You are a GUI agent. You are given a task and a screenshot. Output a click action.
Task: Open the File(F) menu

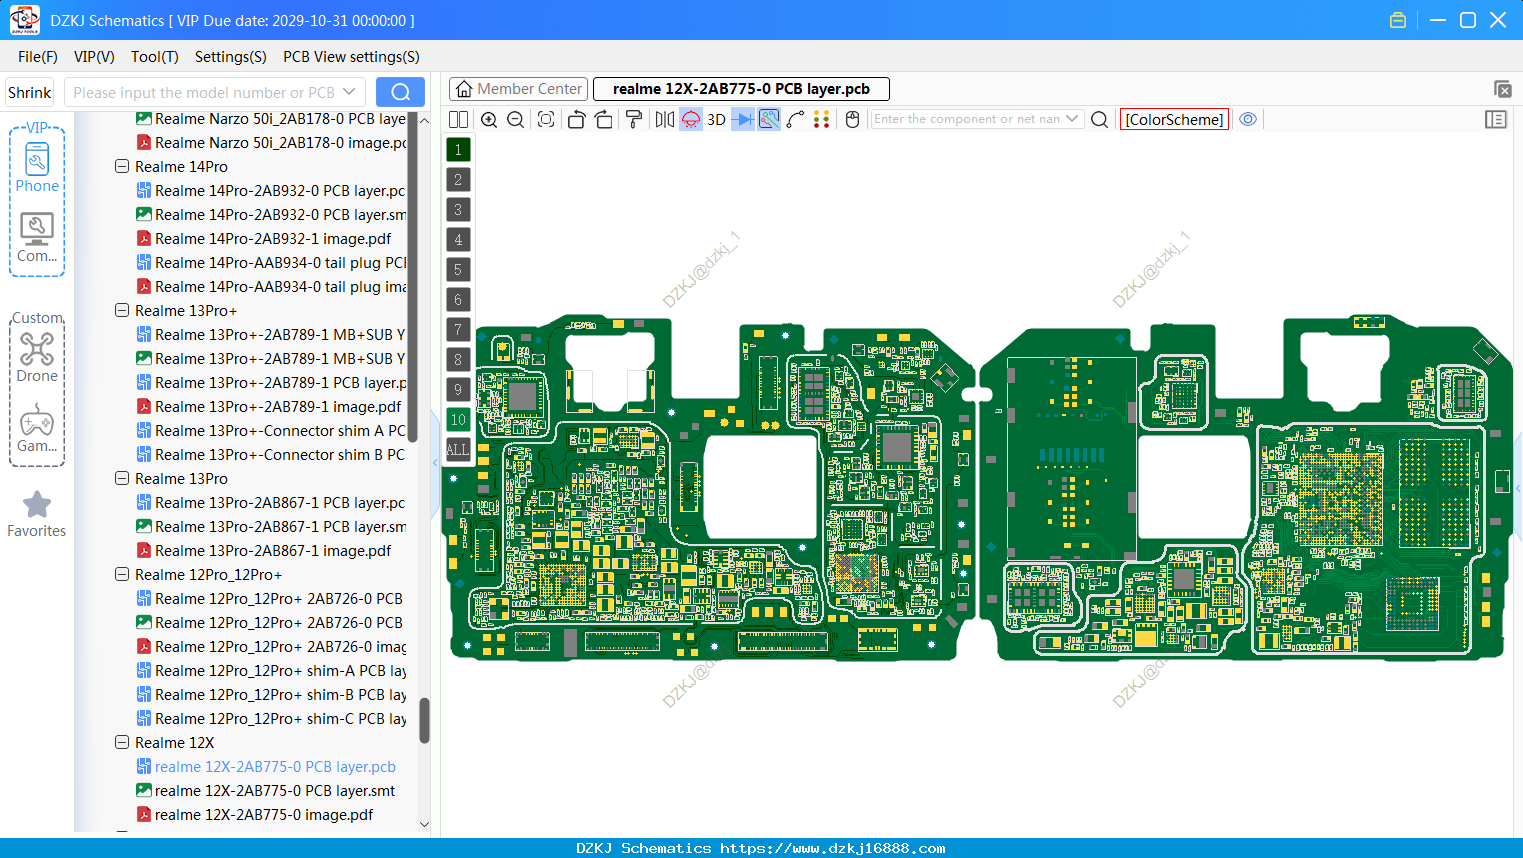38,57
